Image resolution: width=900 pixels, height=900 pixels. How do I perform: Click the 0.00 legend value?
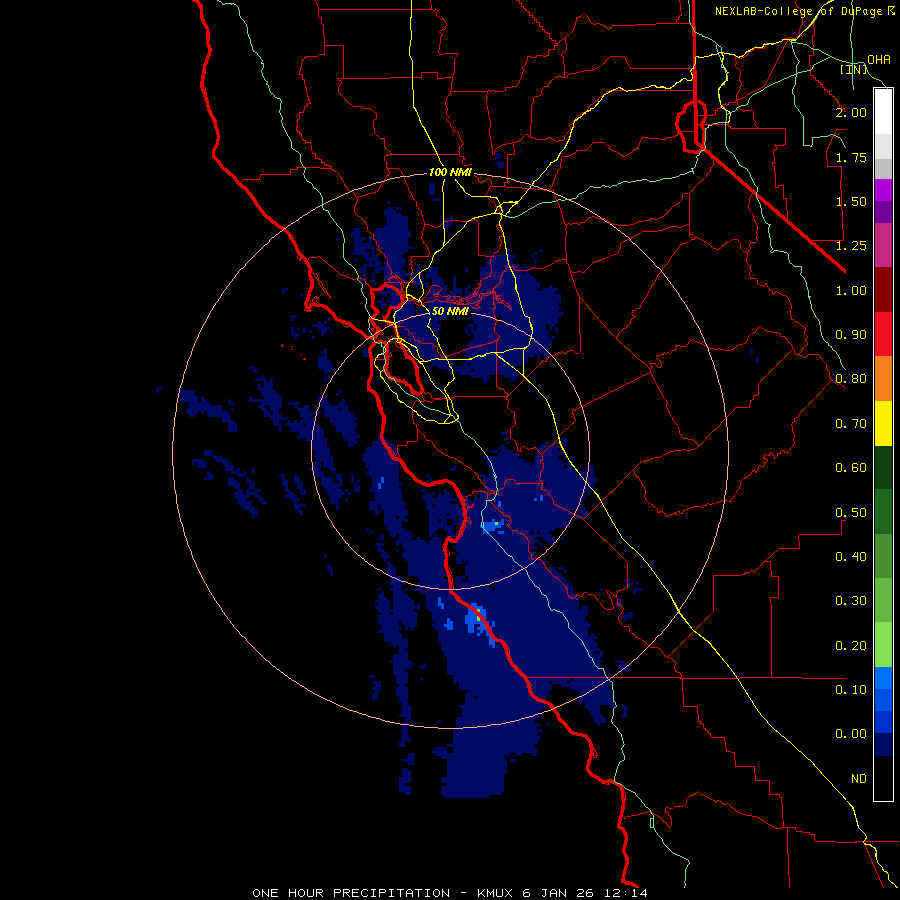pyautogui.click(x=851, y=734)
